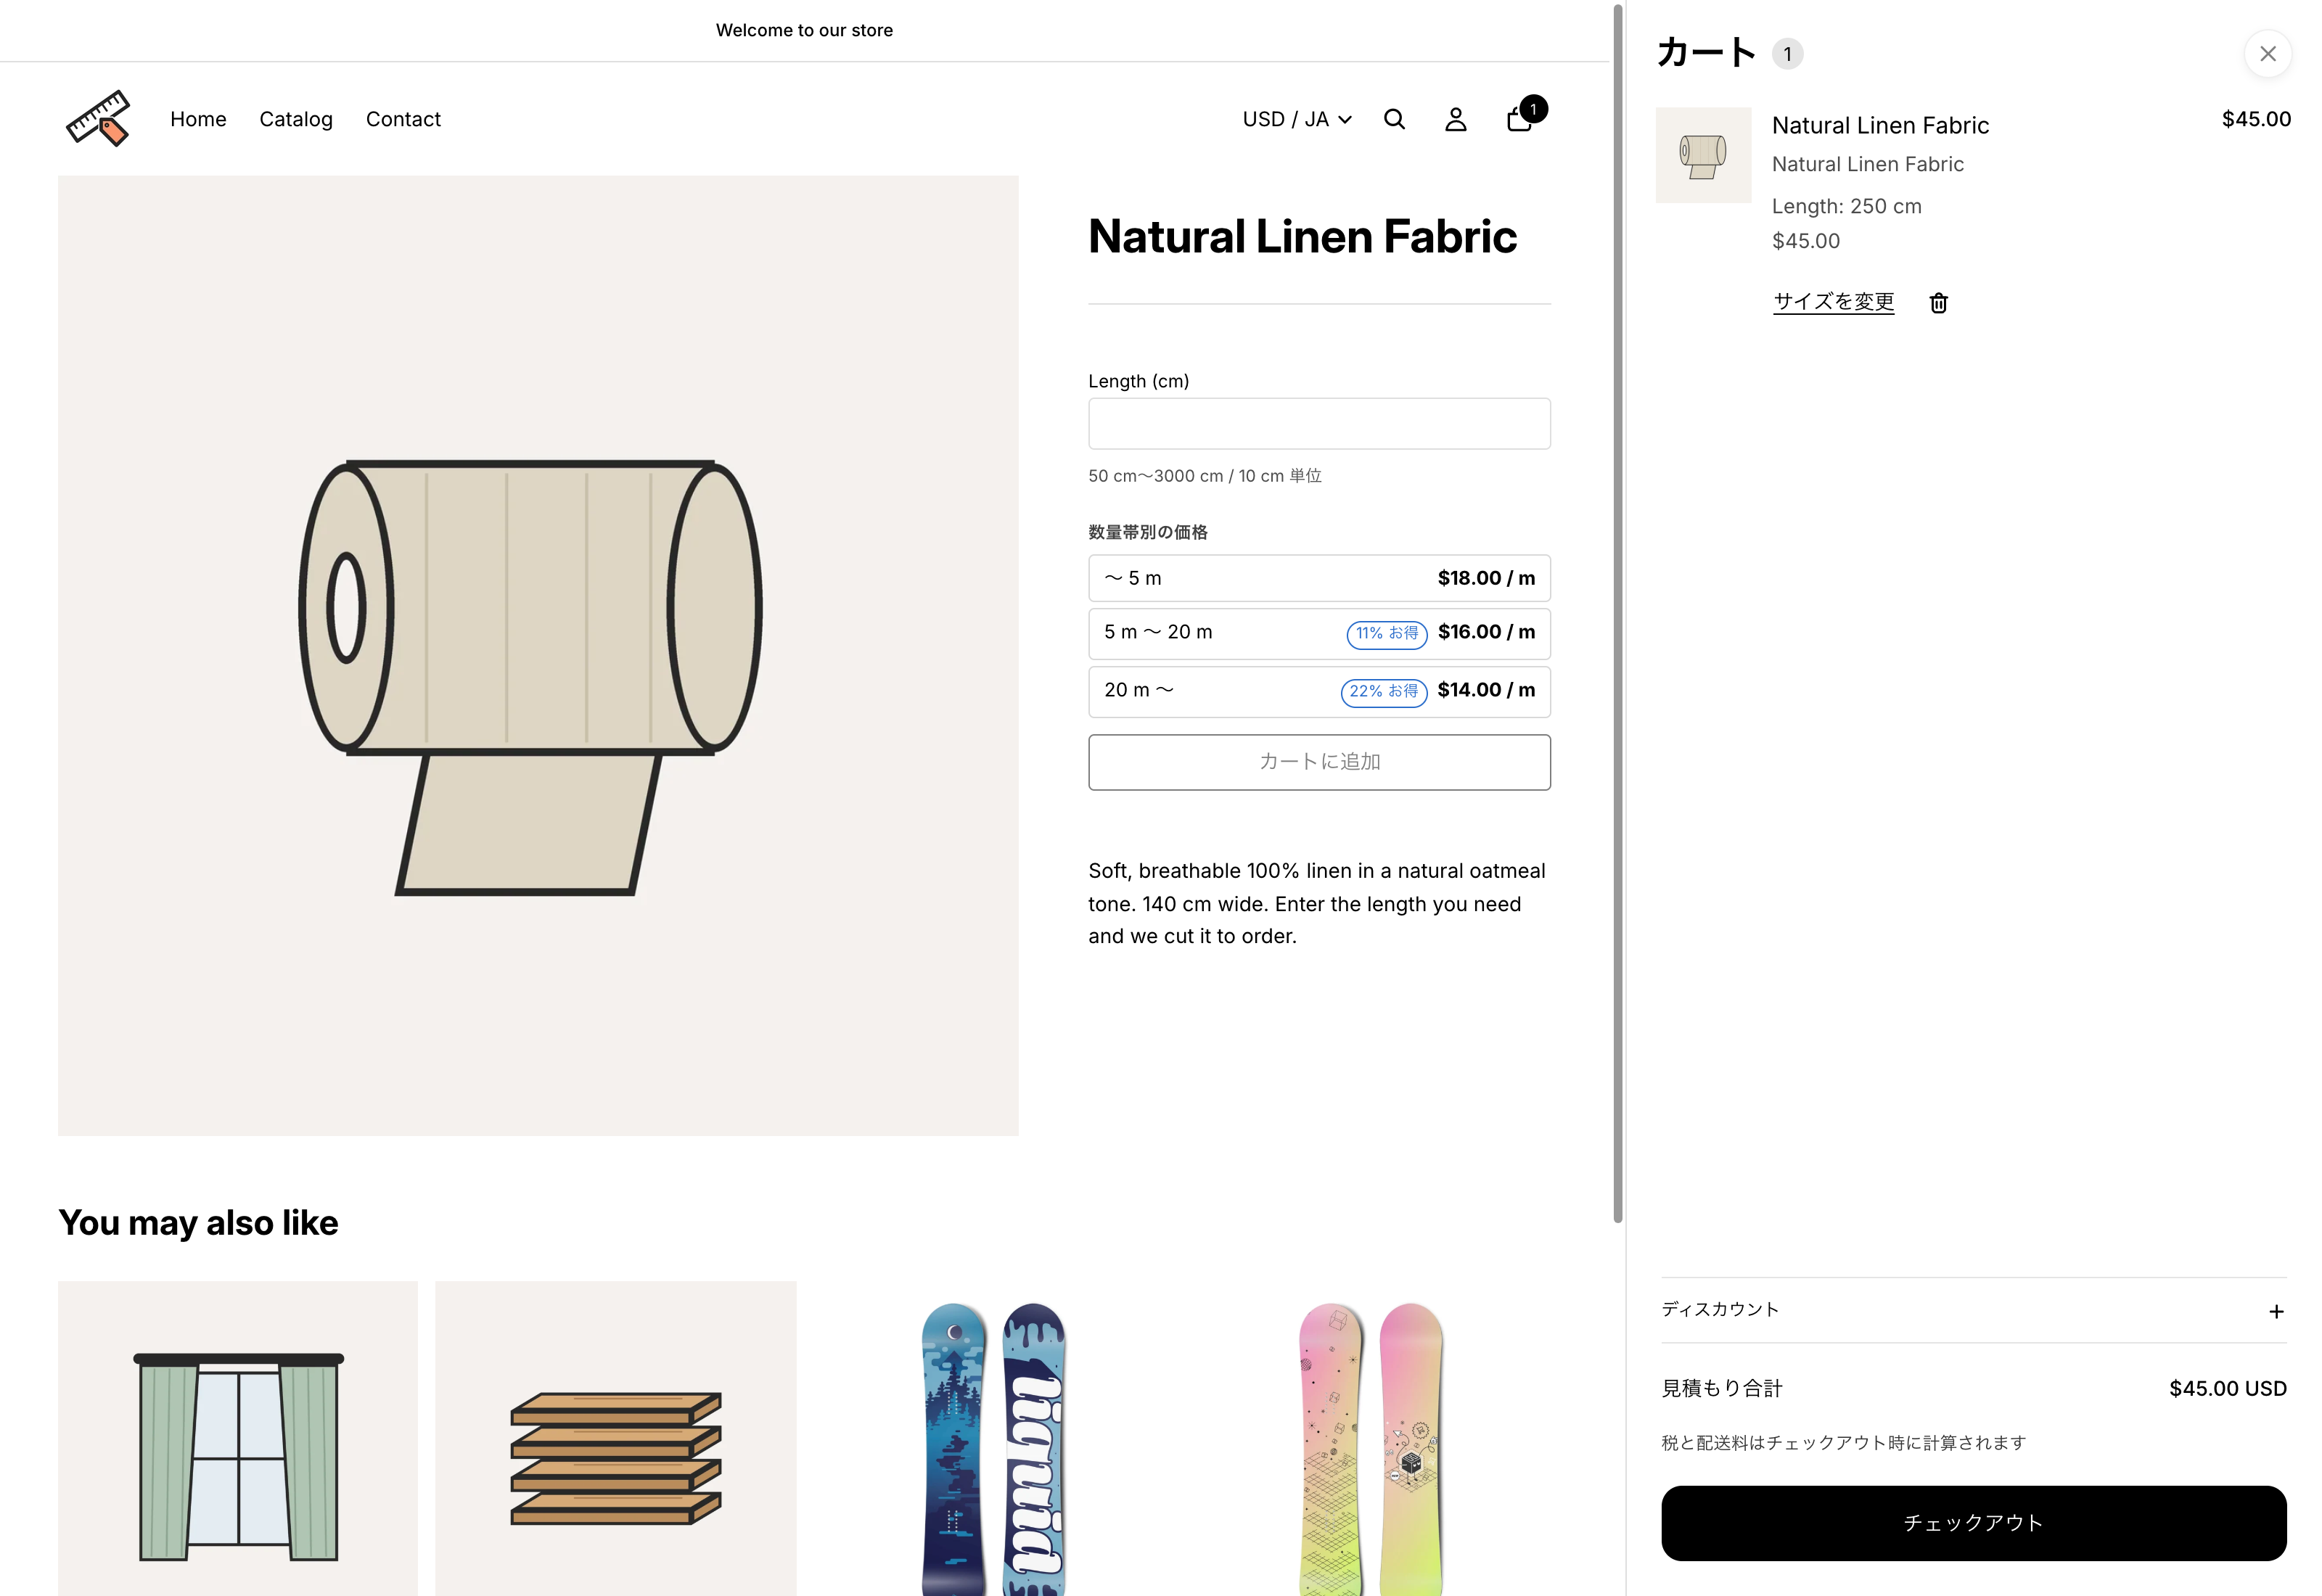Click the カートに追加 button
Screen dimensions: 2322x1596
pos(1319,762)
